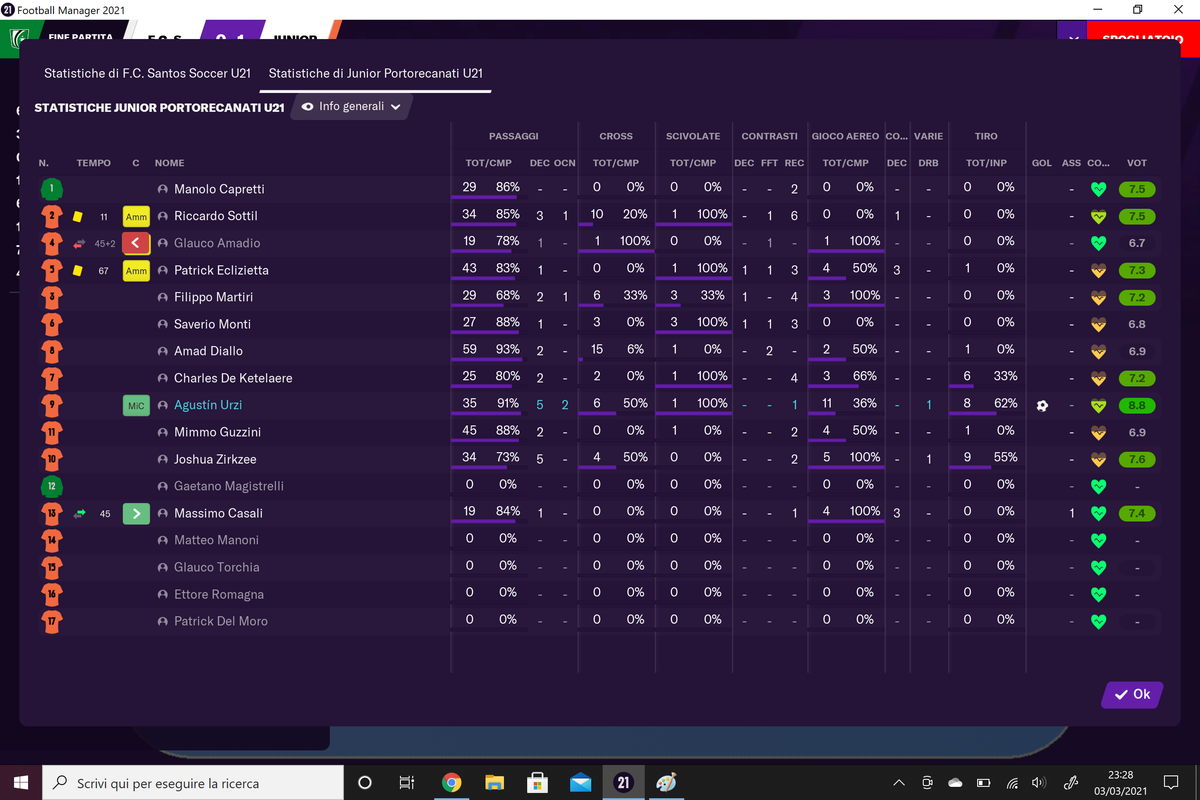The image size is (1200, 800).
Task: Open player Agustín Urzi
Action: coord(208,405)
